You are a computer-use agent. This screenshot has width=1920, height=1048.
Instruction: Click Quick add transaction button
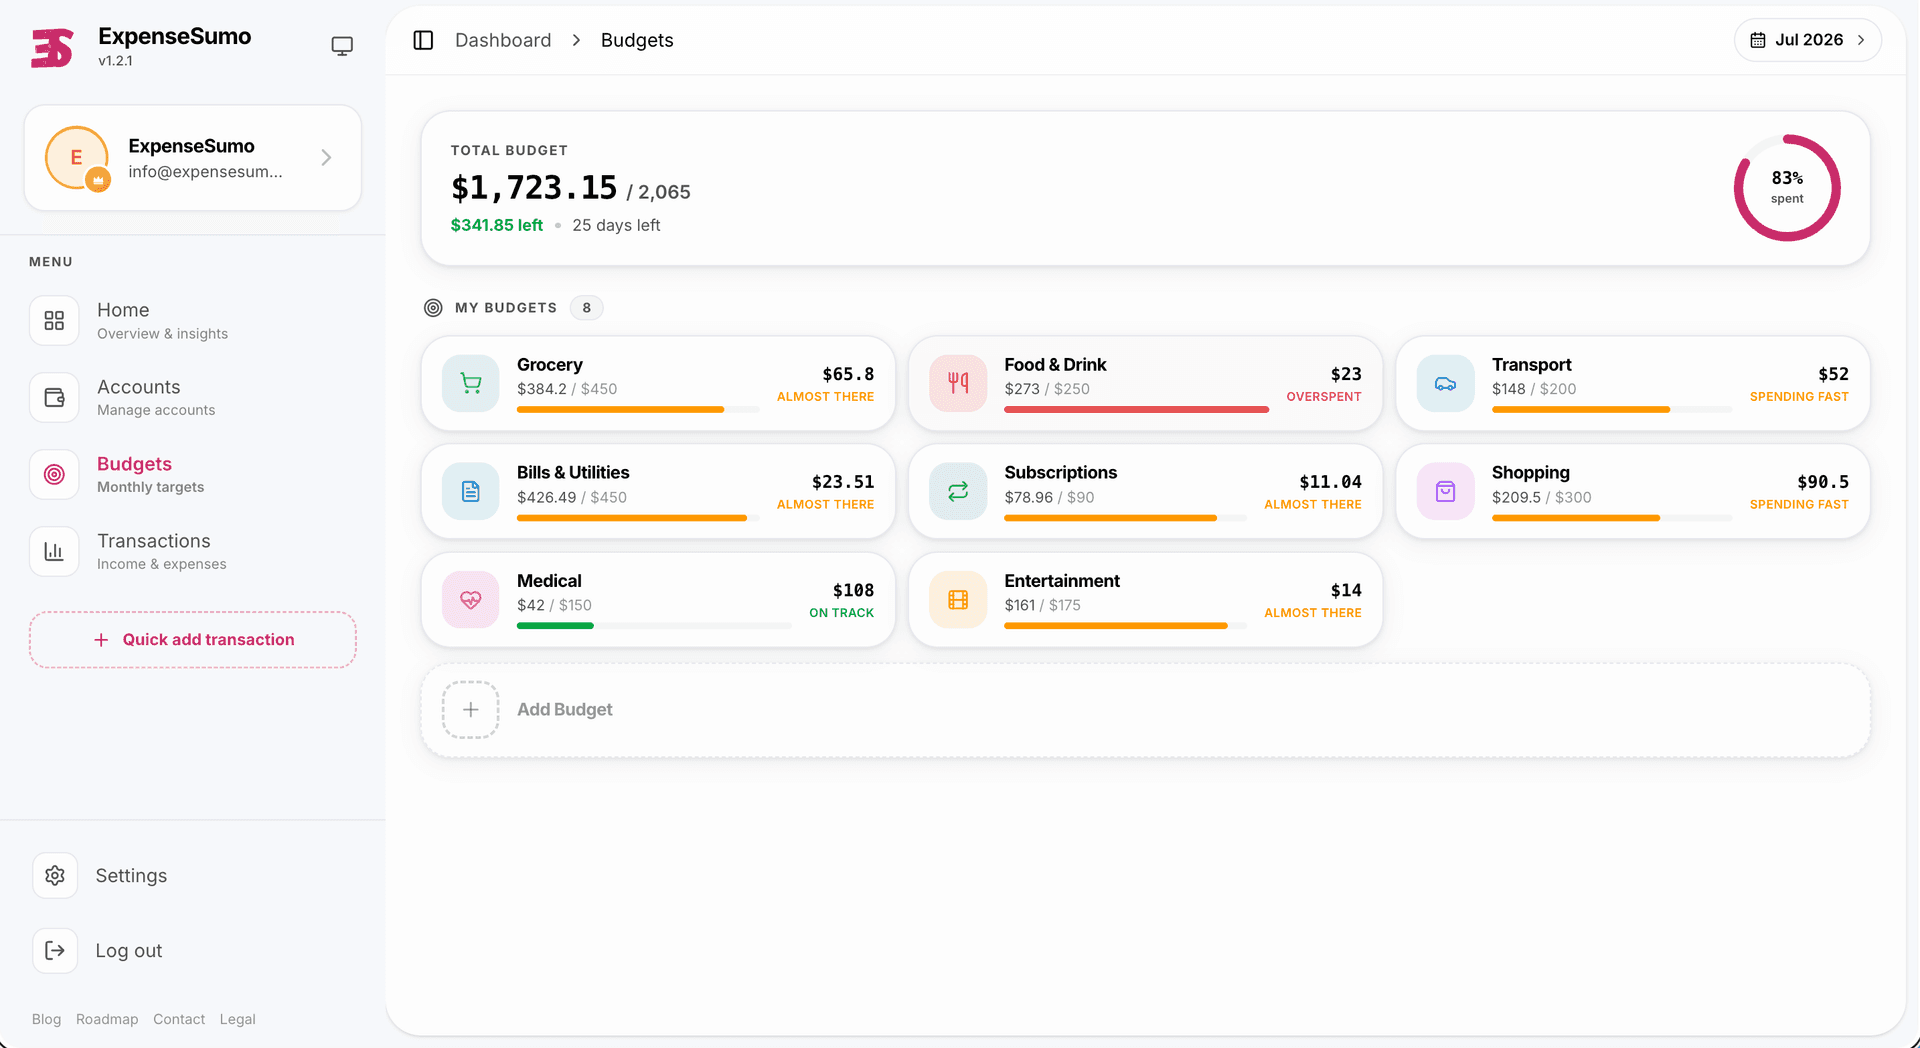193,640
